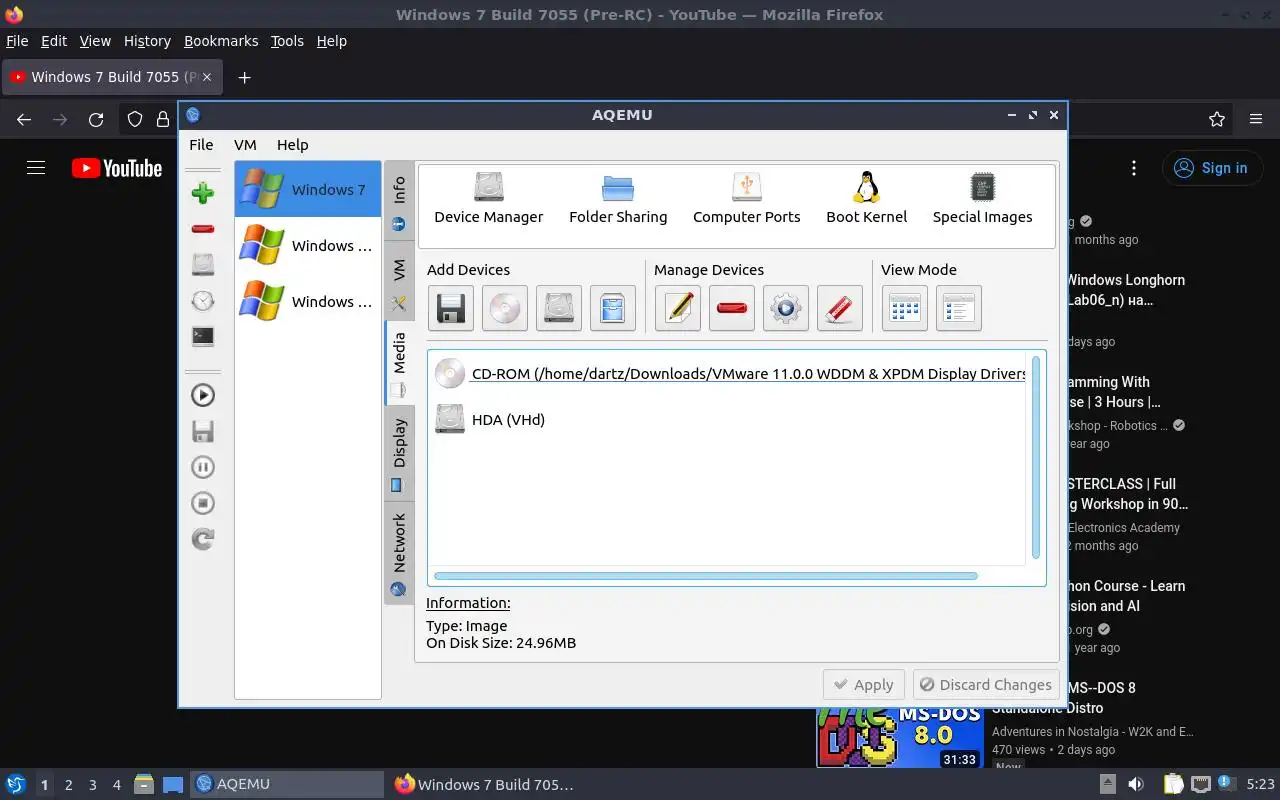Switch to icon grid view mode

pos(905,308)
